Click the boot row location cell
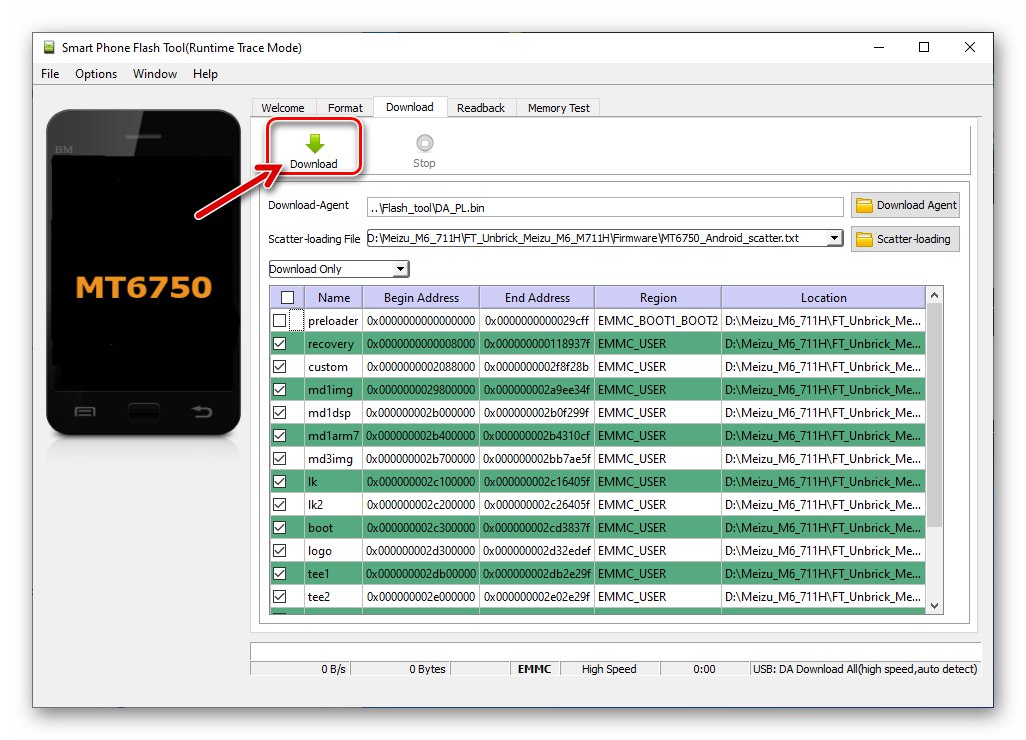 [x=823, y=528]
